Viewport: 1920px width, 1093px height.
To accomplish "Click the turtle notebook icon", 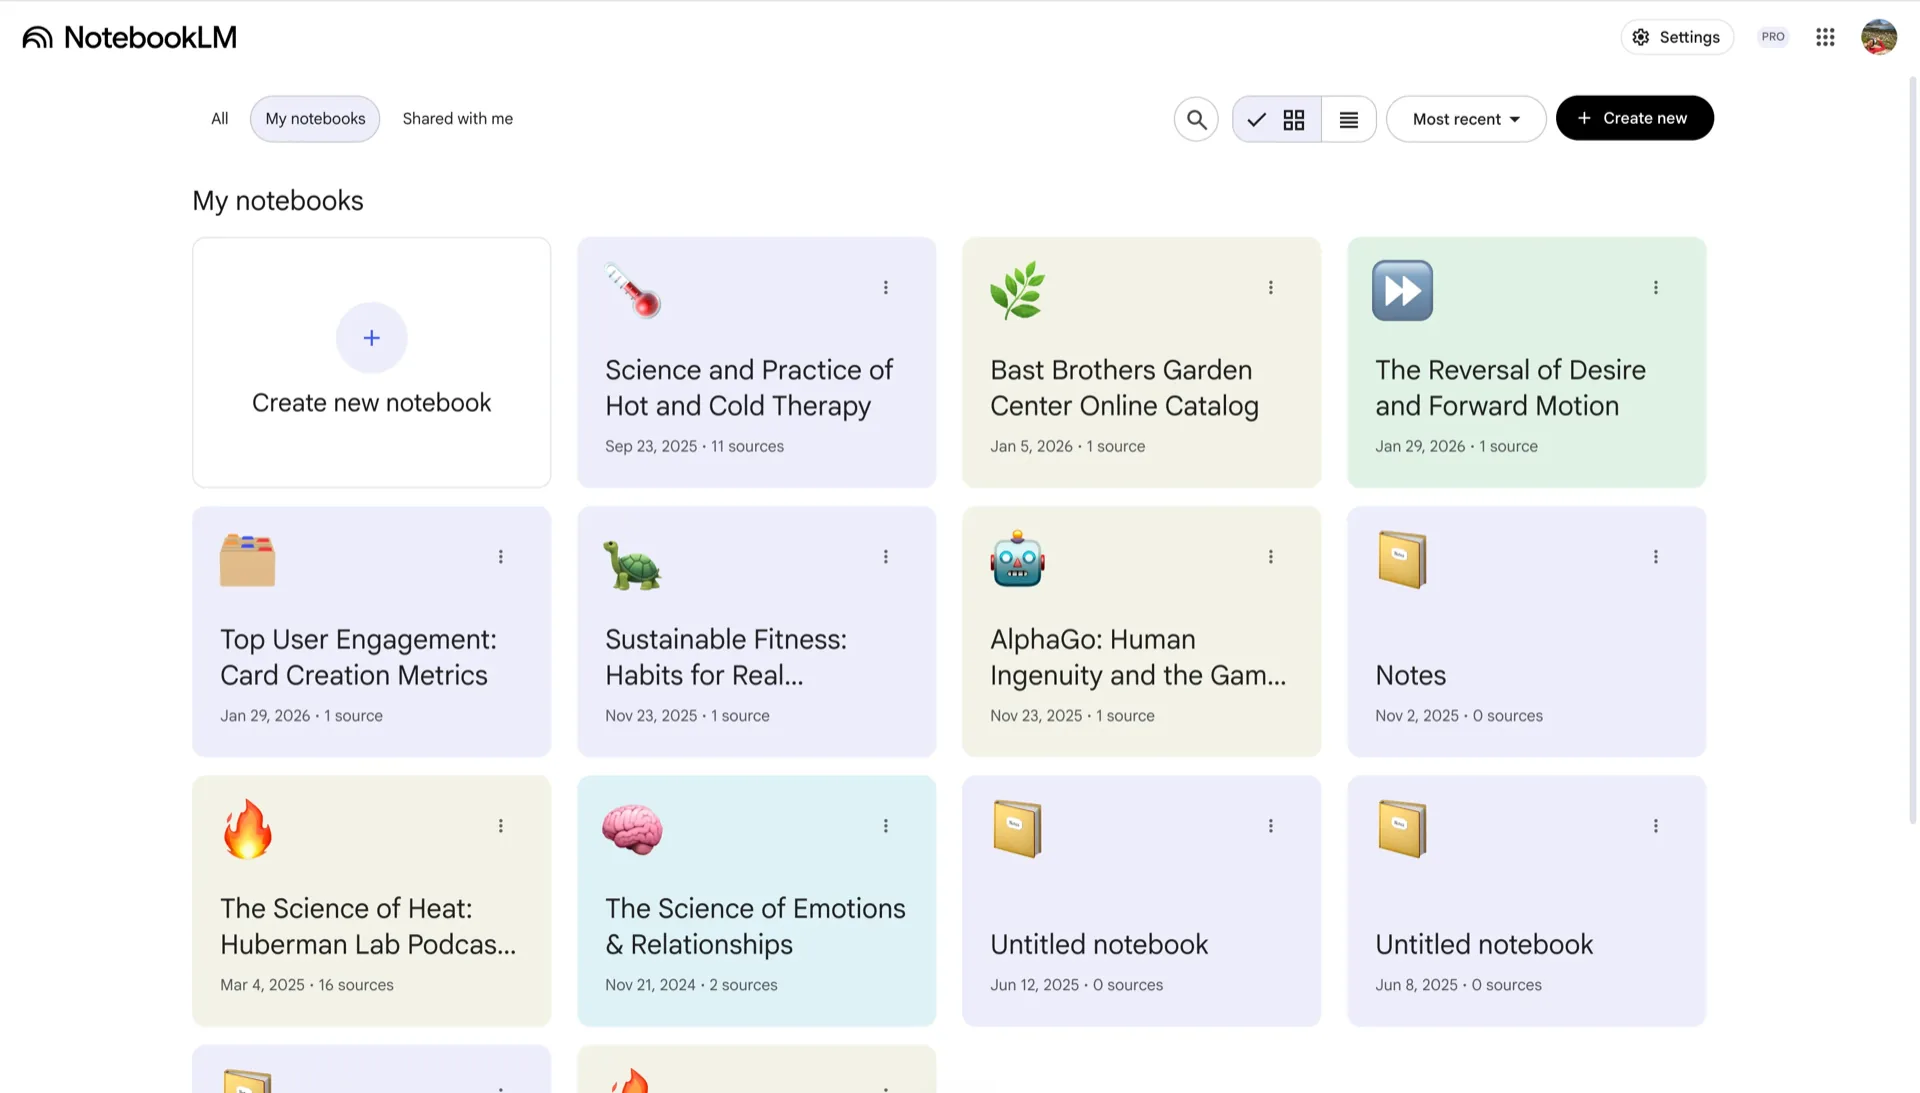I will click(x=633, y=564).
